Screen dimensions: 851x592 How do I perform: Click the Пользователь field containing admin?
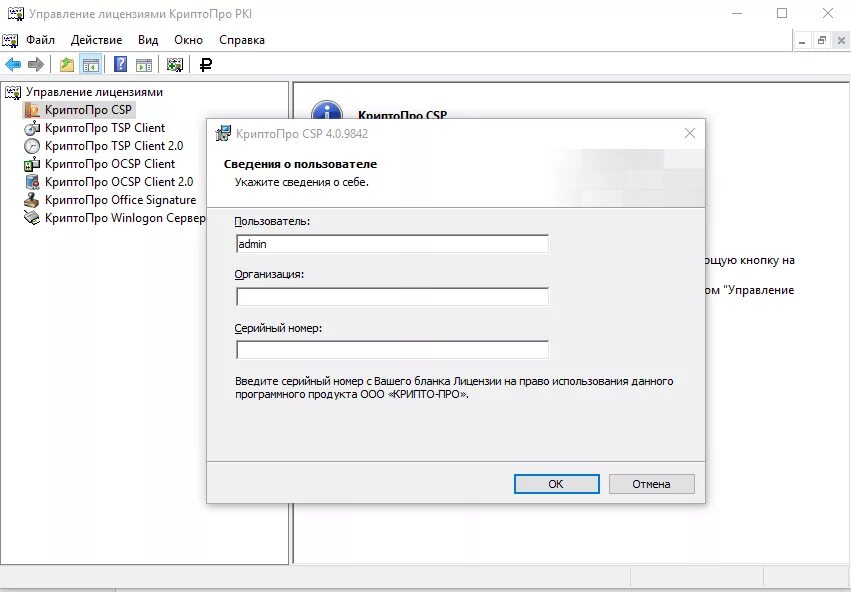(x=392, y=244)
